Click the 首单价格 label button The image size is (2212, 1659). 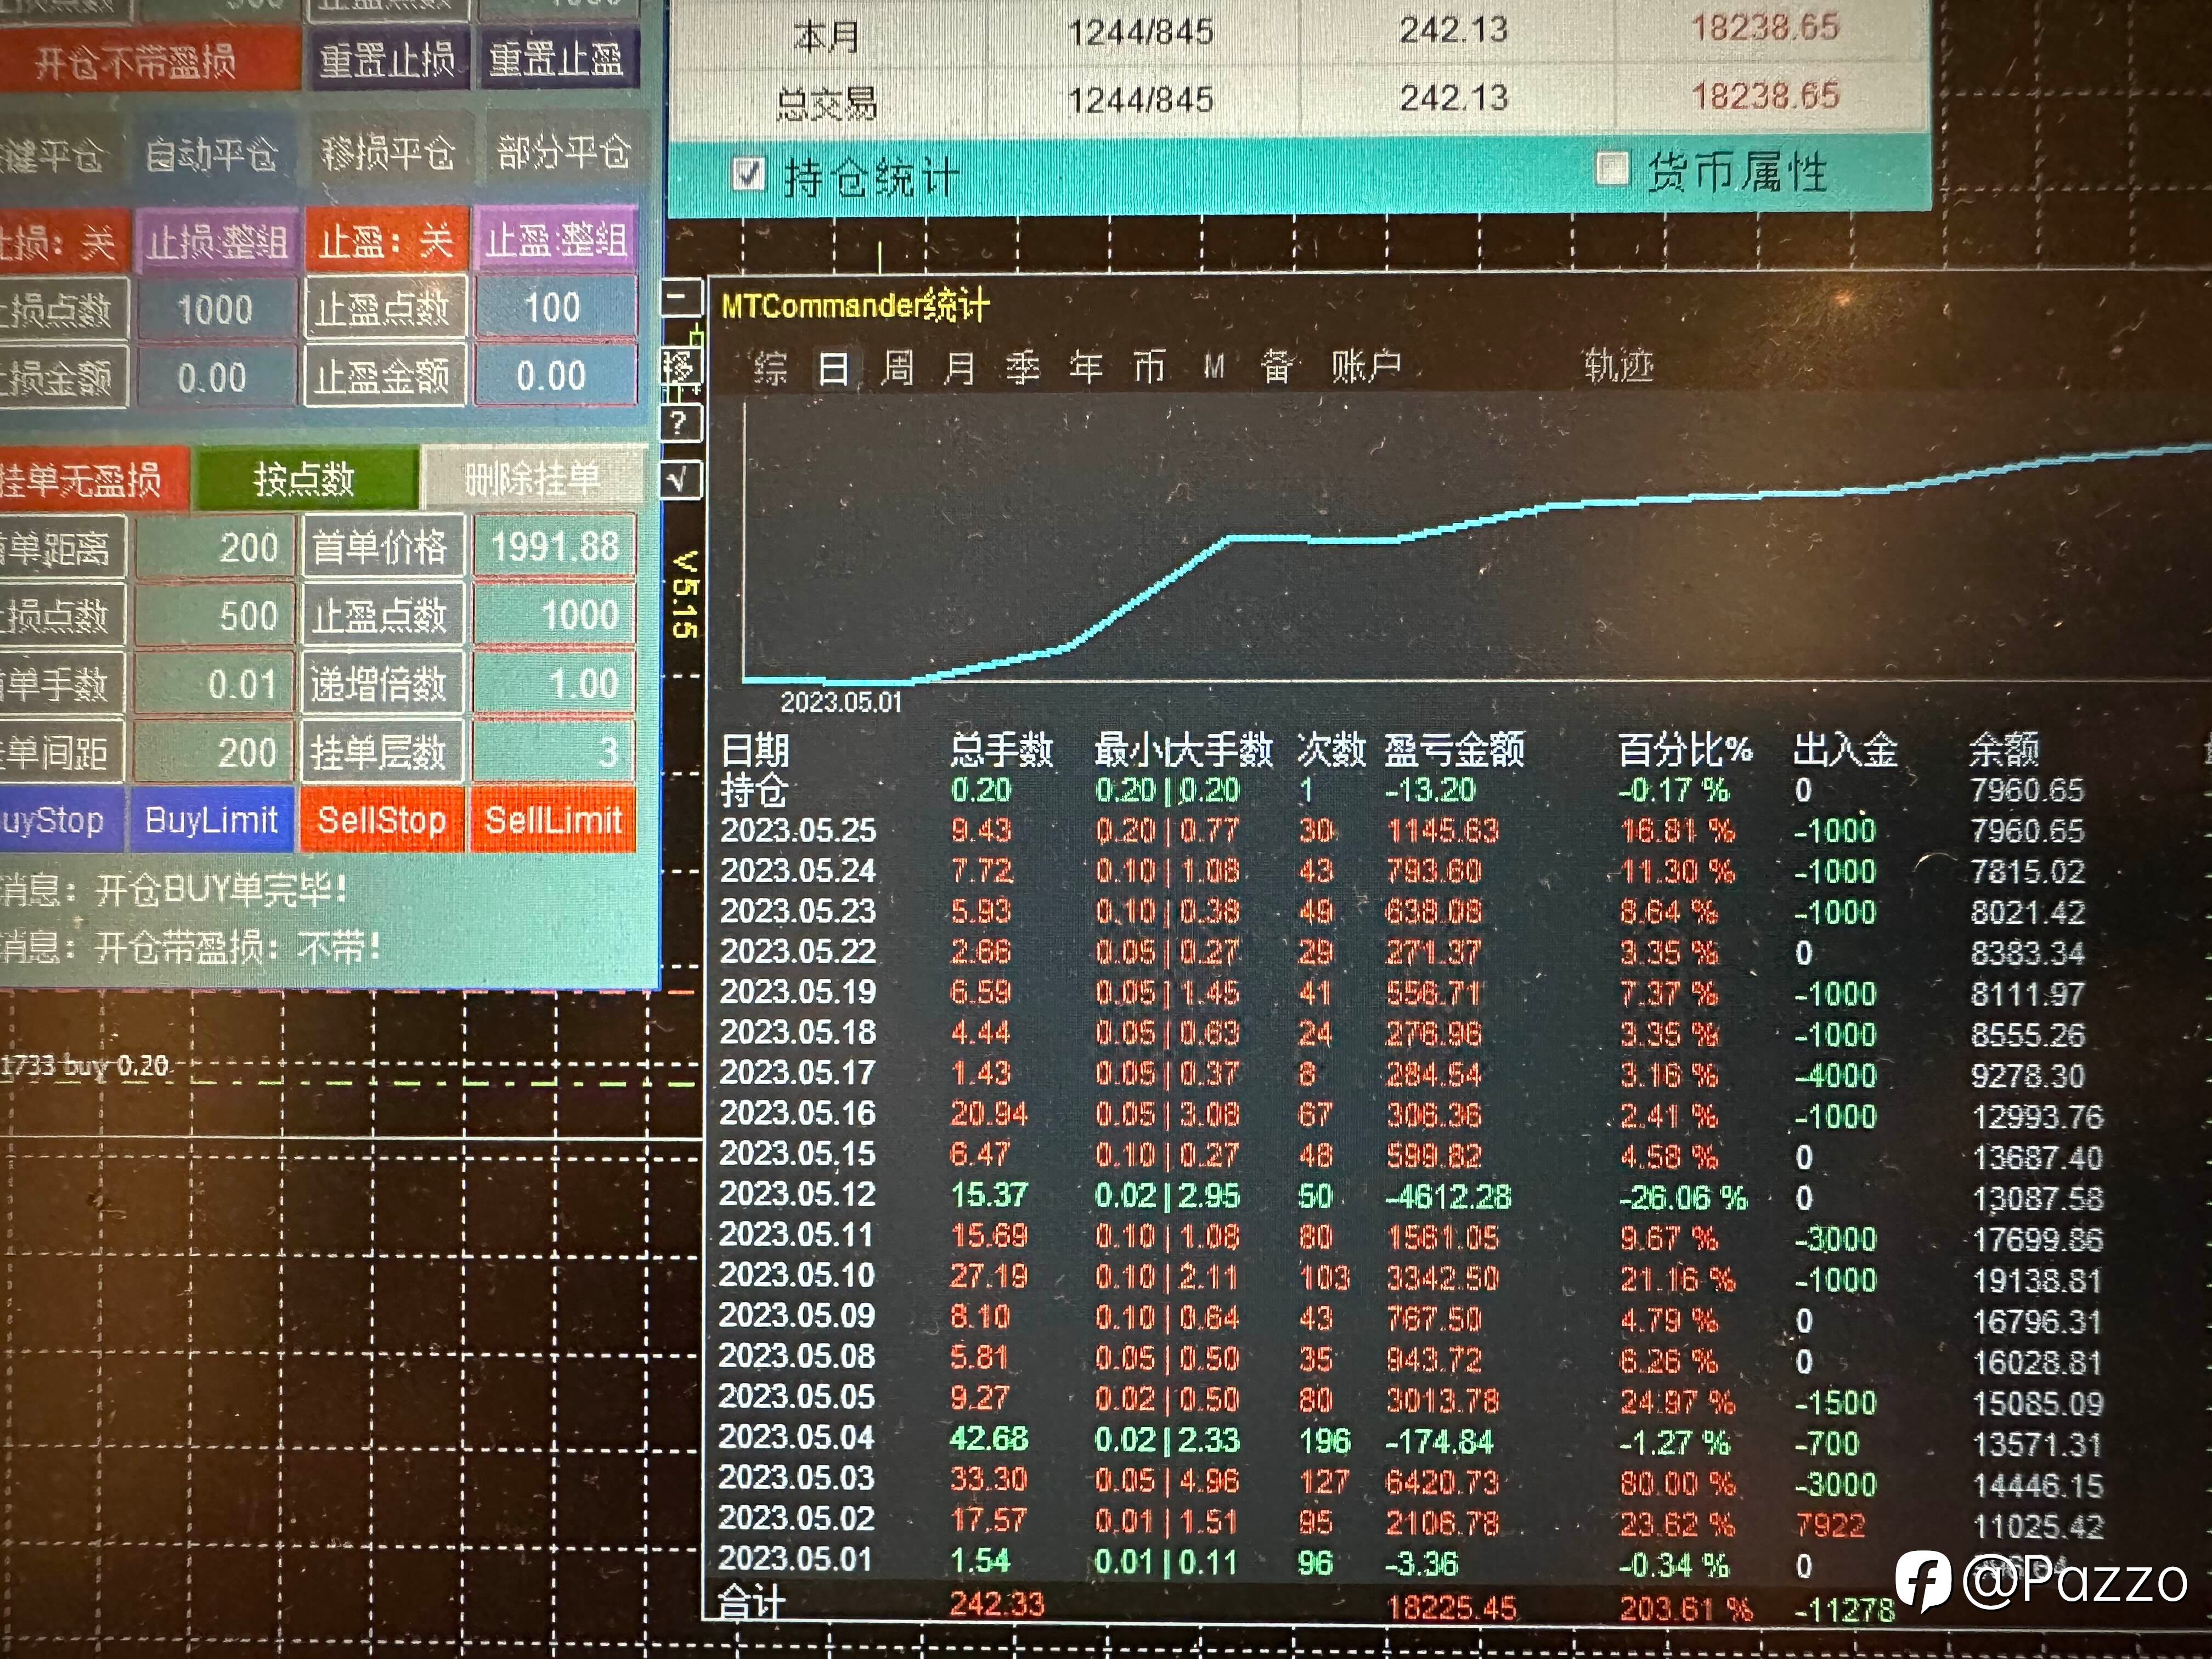click(383, 547)
